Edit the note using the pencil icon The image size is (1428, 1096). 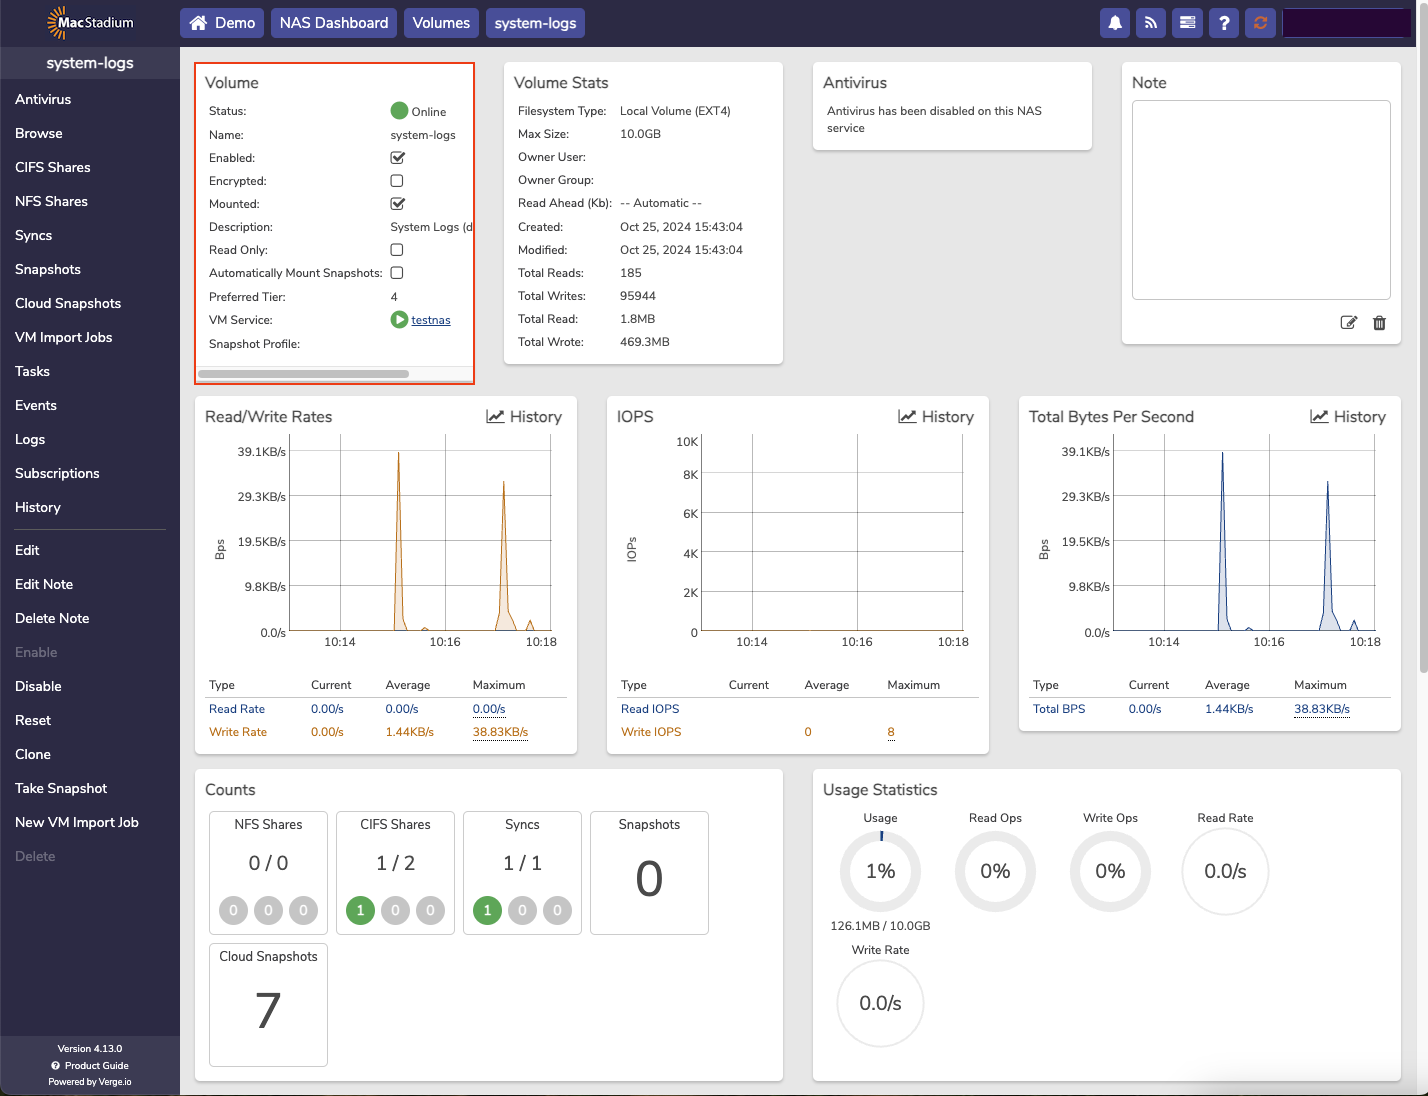(x=1348, y=323)
